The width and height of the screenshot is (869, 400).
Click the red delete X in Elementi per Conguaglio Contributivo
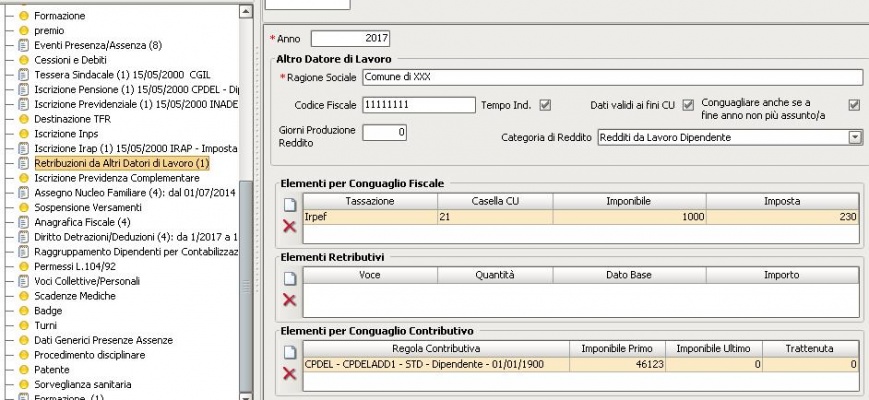(290, 373)
